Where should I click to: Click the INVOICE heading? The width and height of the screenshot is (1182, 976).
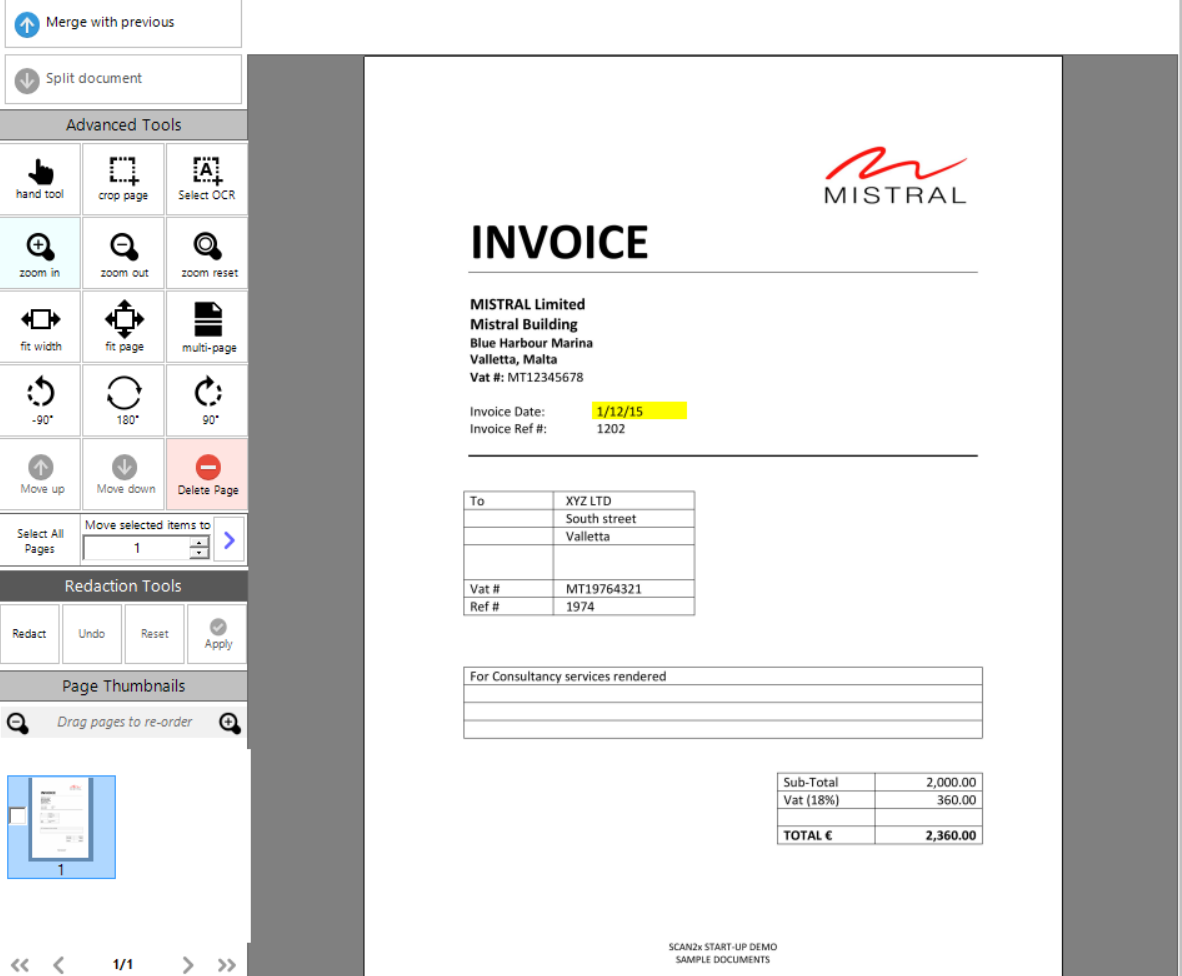pyautogui.click(x=559, y=242)
